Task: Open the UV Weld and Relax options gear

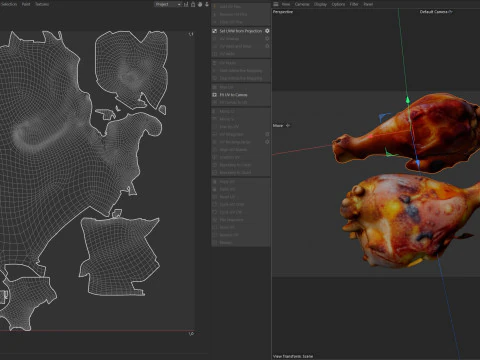Action: [x=267, y=46]
